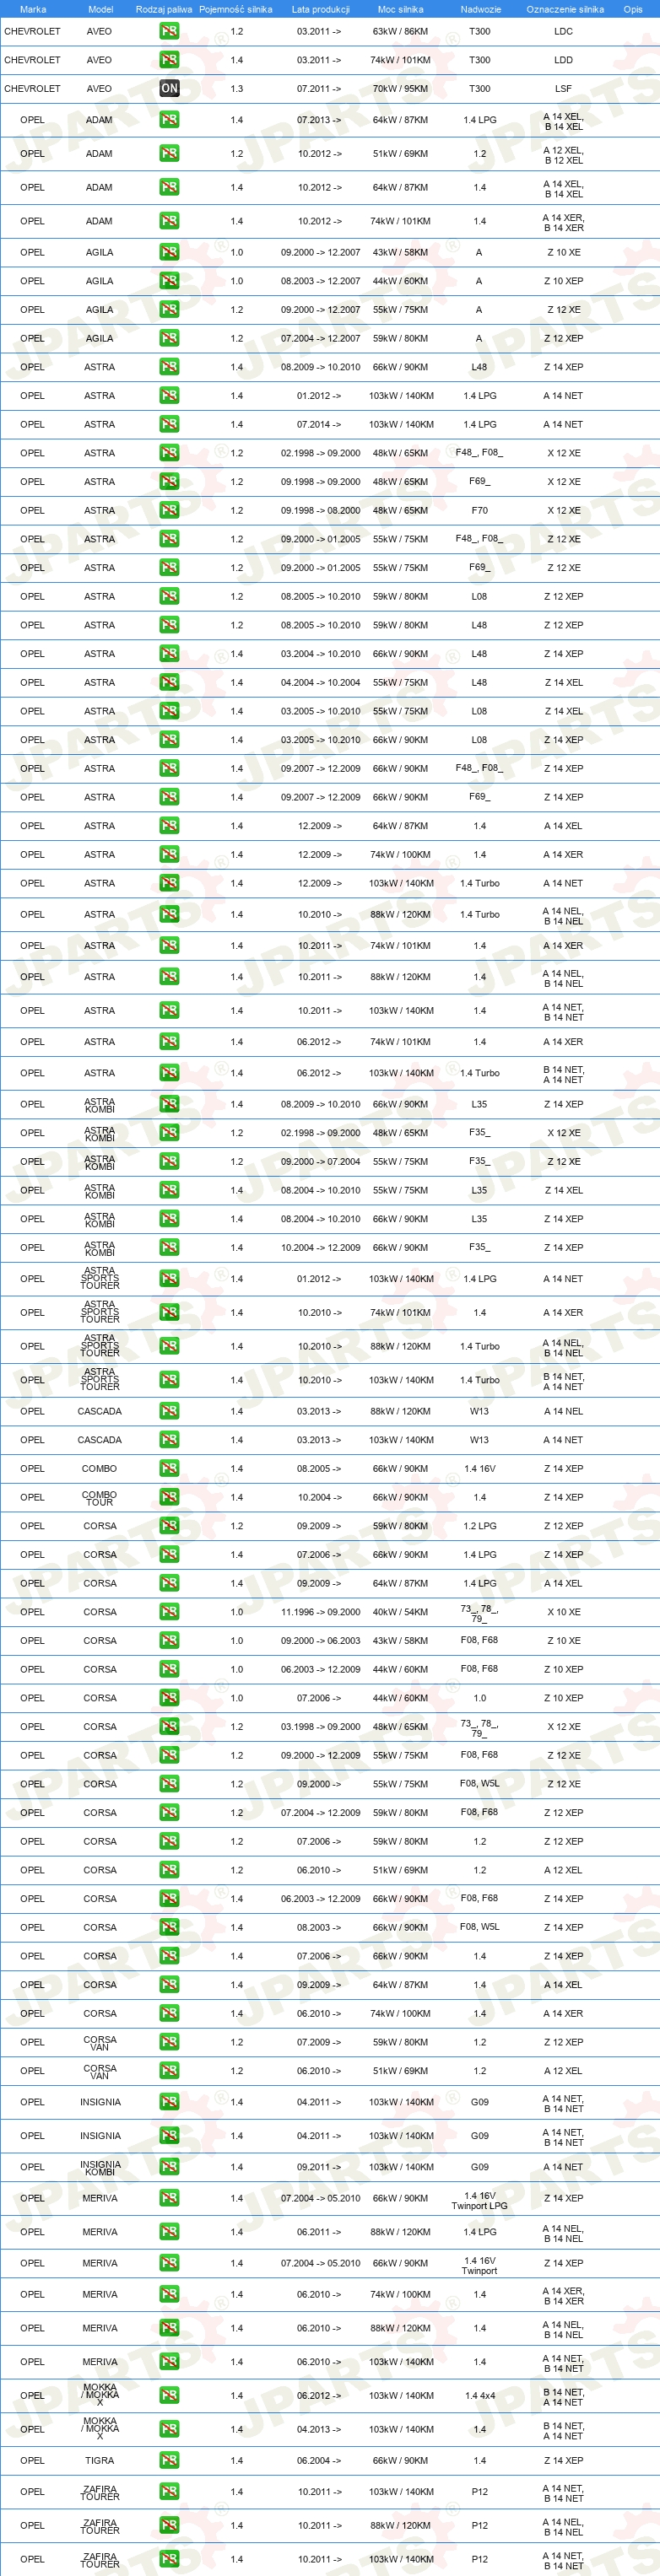
Task: Click petrol icon in Agila Z 10 XE row
Action: point(169,252)
